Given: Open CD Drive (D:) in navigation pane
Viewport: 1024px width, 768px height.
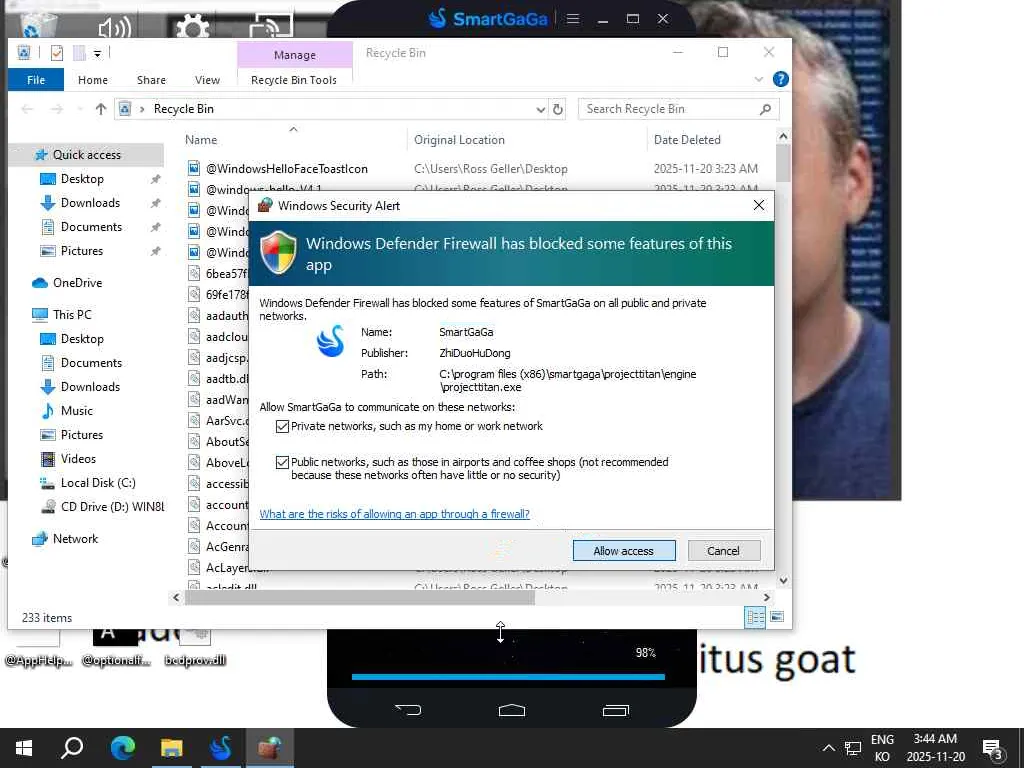Looking at the screenshot, I should pos(112,507).
